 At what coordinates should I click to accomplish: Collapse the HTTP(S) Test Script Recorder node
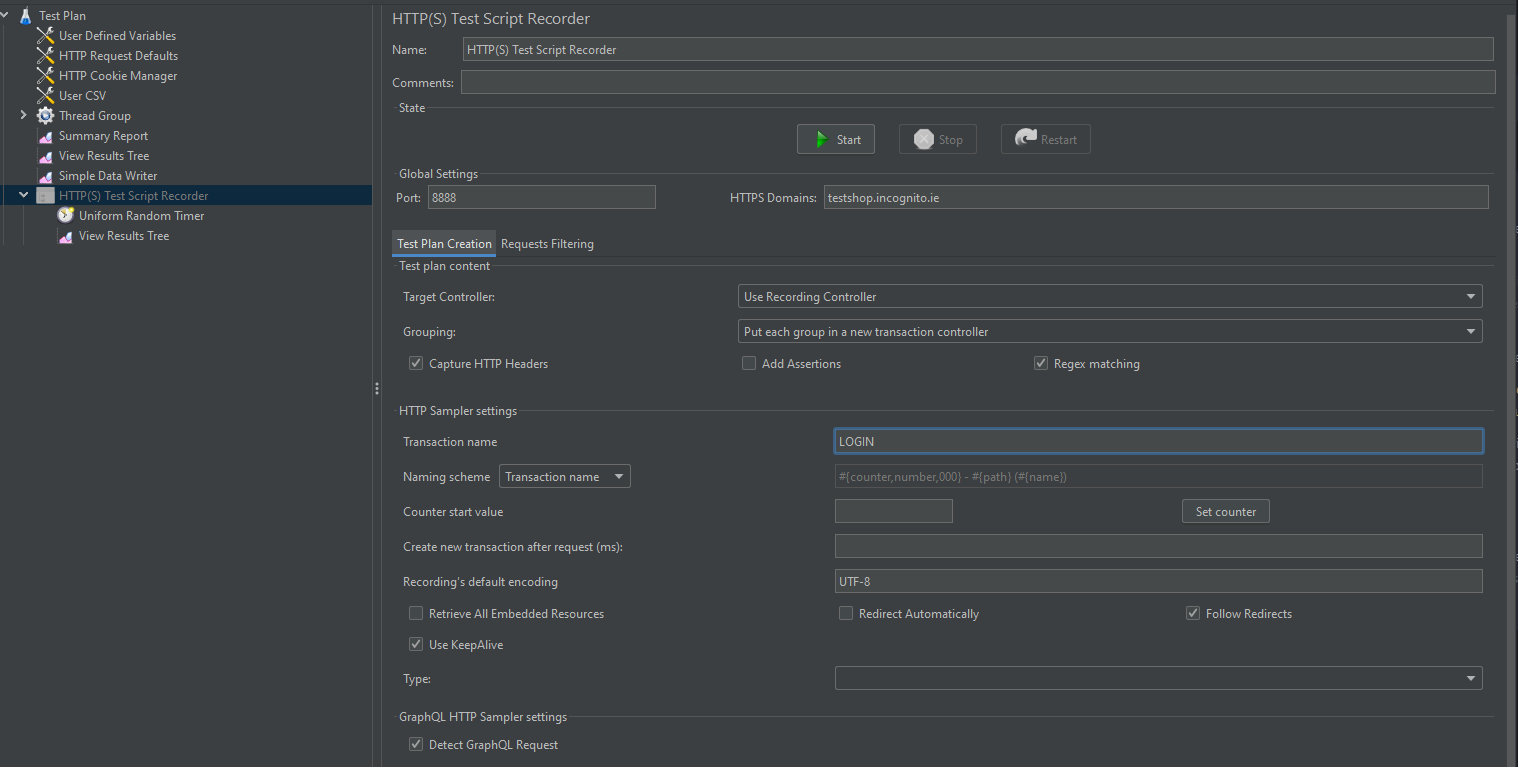[x=24, y=196]
